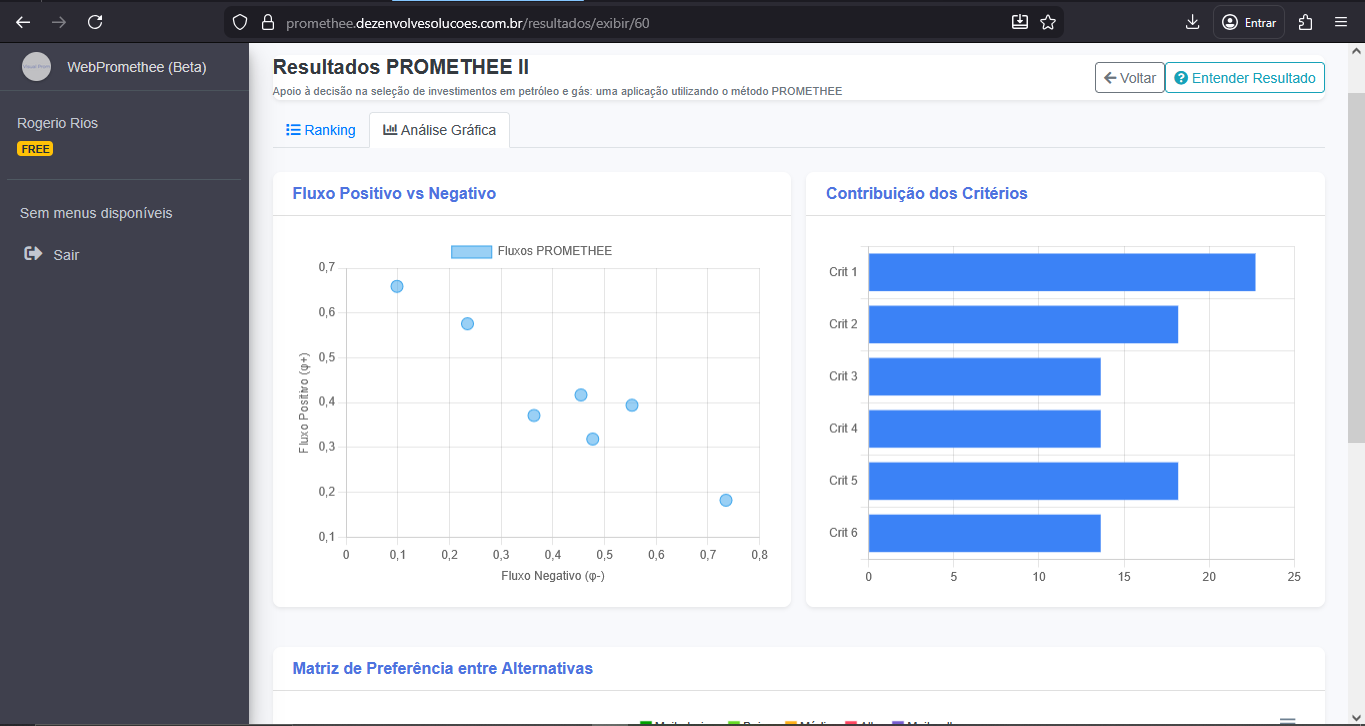Click the tracking protection shield icon
Viewport: 1365px width, 726px height.
point(239,22)
